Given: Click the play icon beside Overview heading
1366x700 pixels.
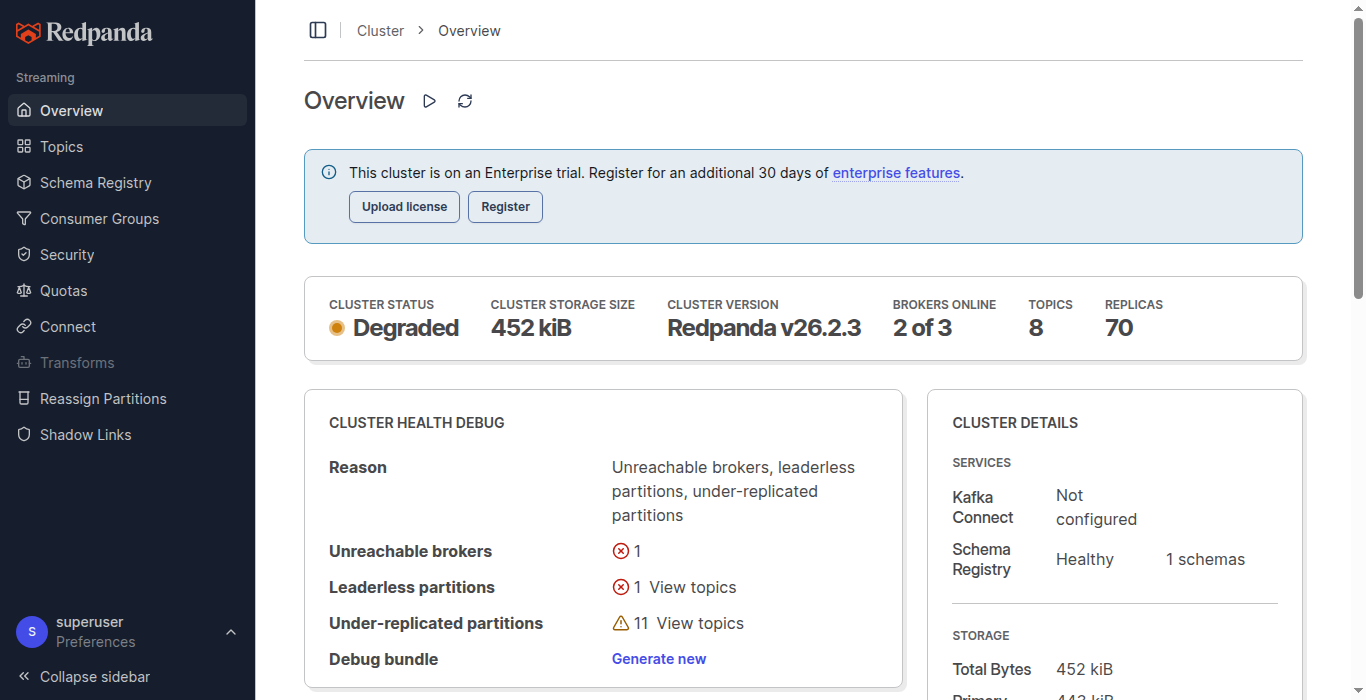Looking at the screenshot, I should 429,101.
